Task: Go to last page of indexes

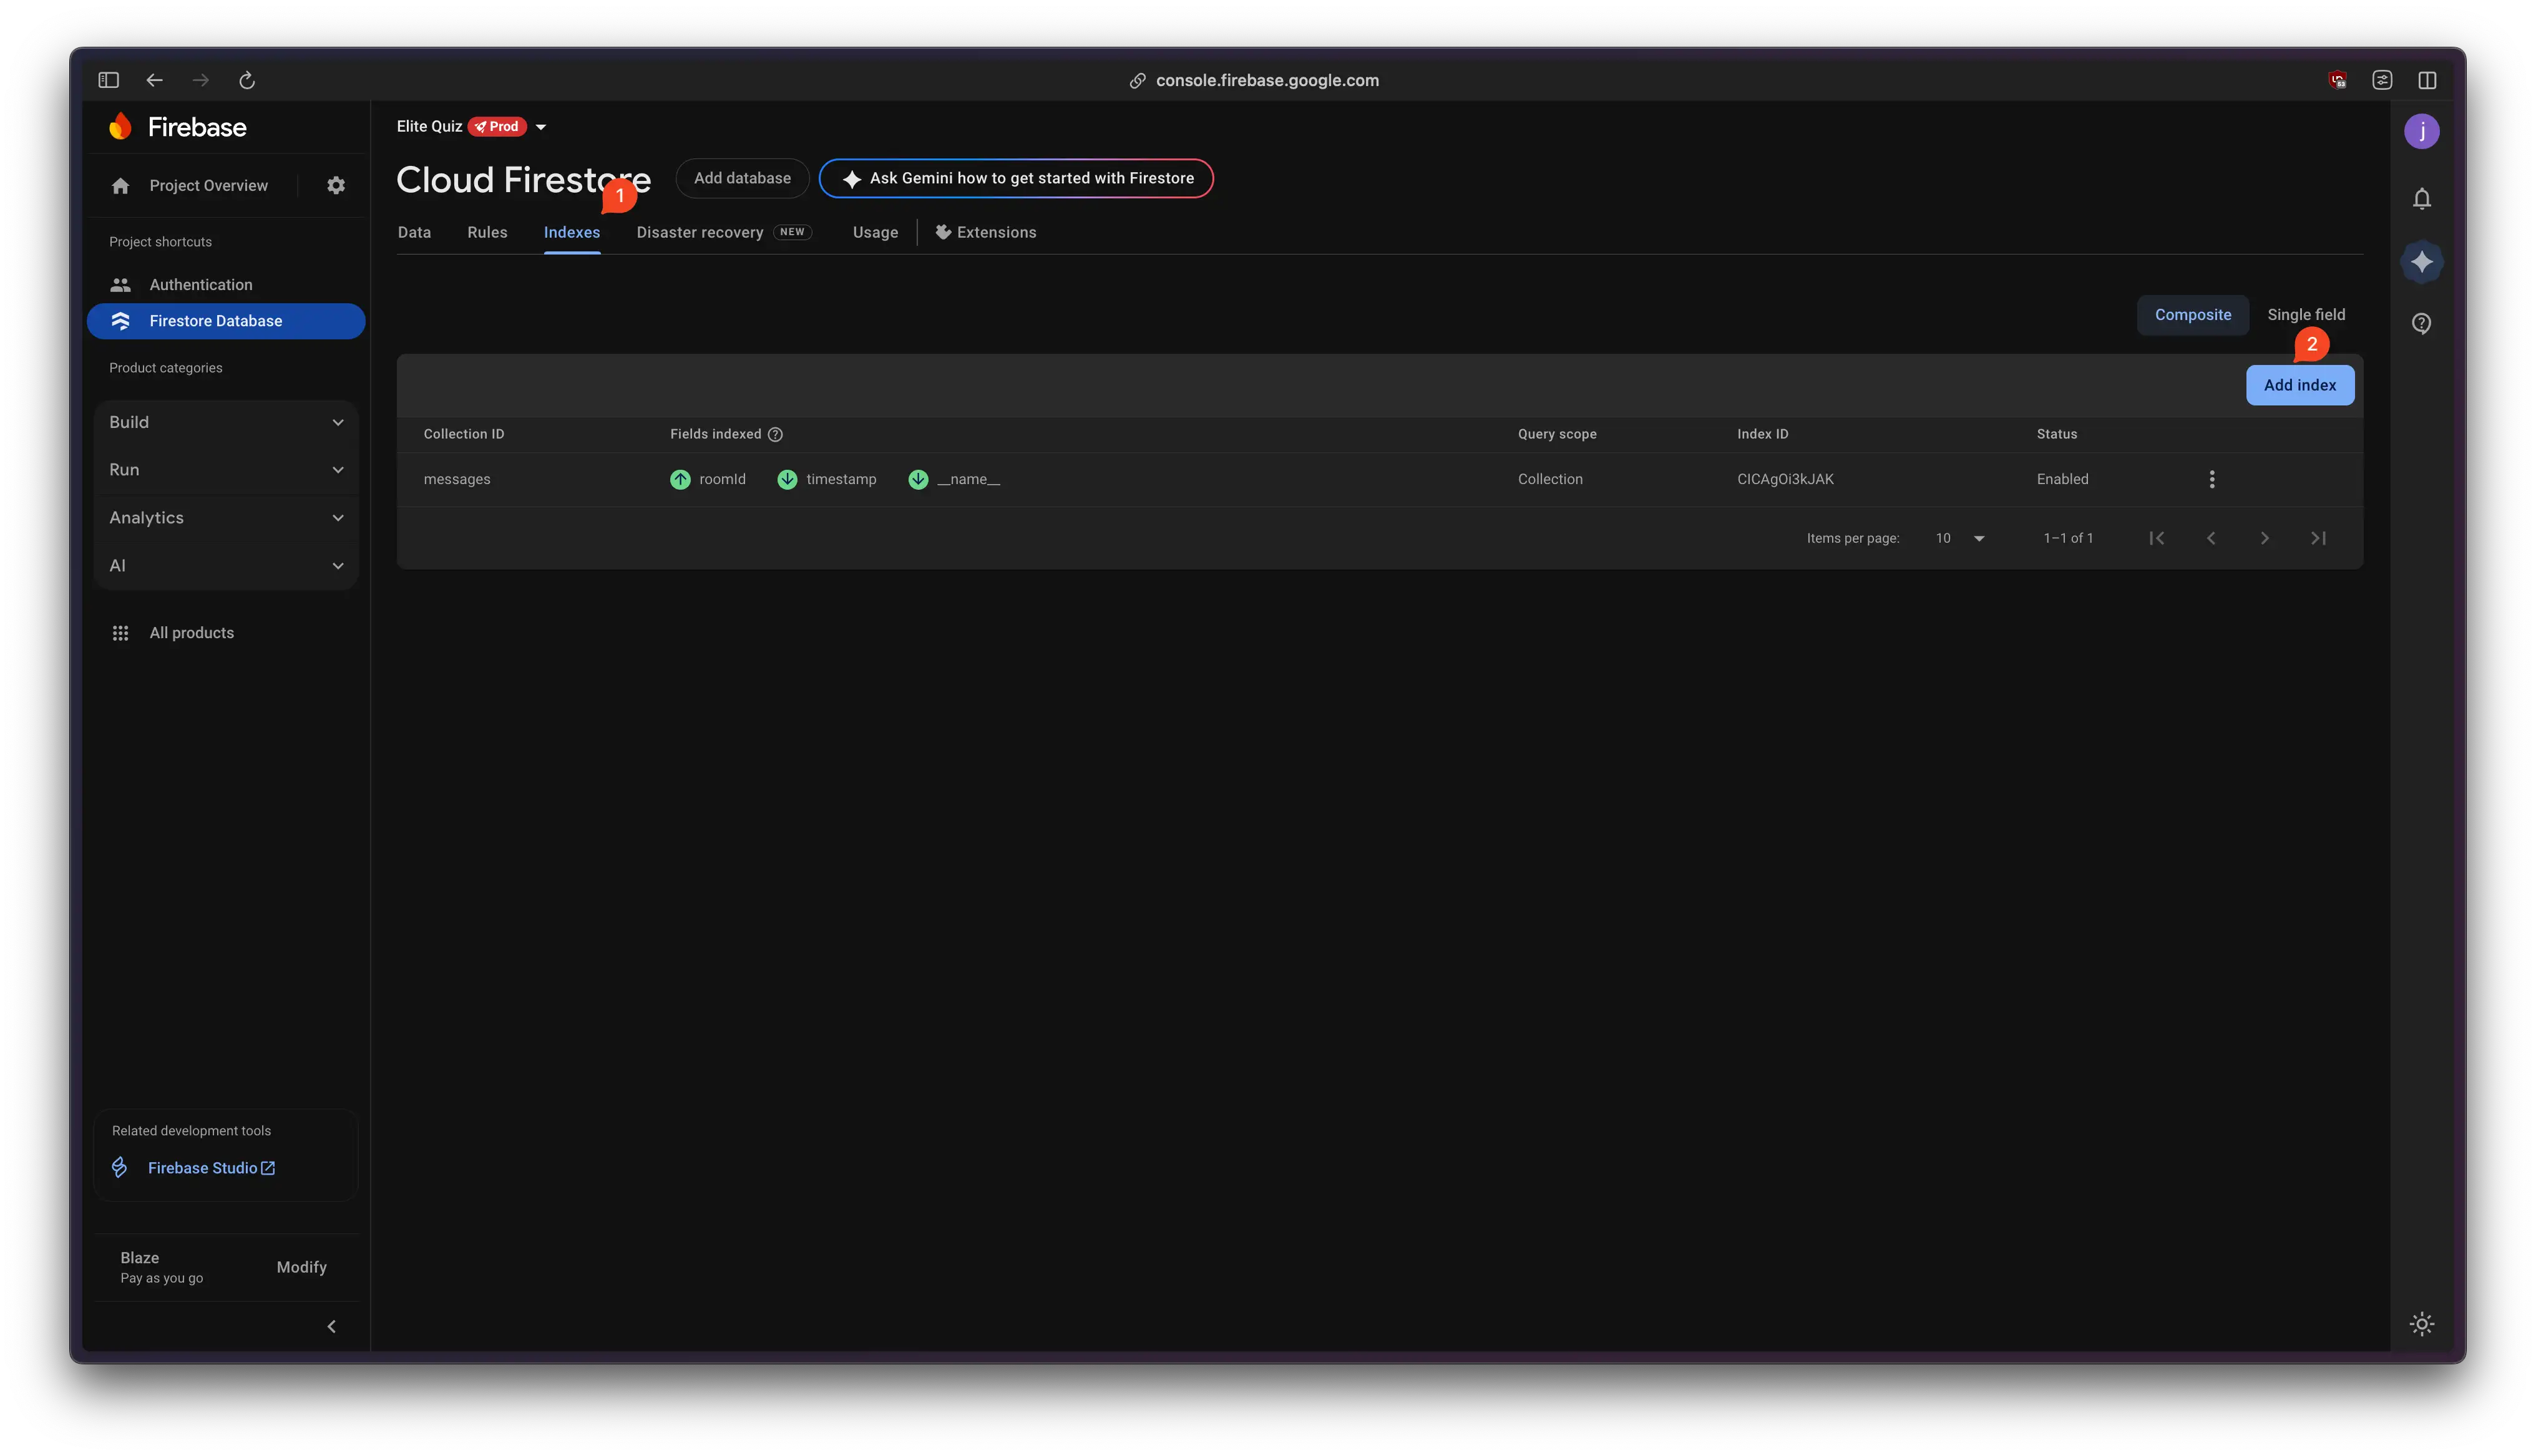Action: click(2317, 538)
